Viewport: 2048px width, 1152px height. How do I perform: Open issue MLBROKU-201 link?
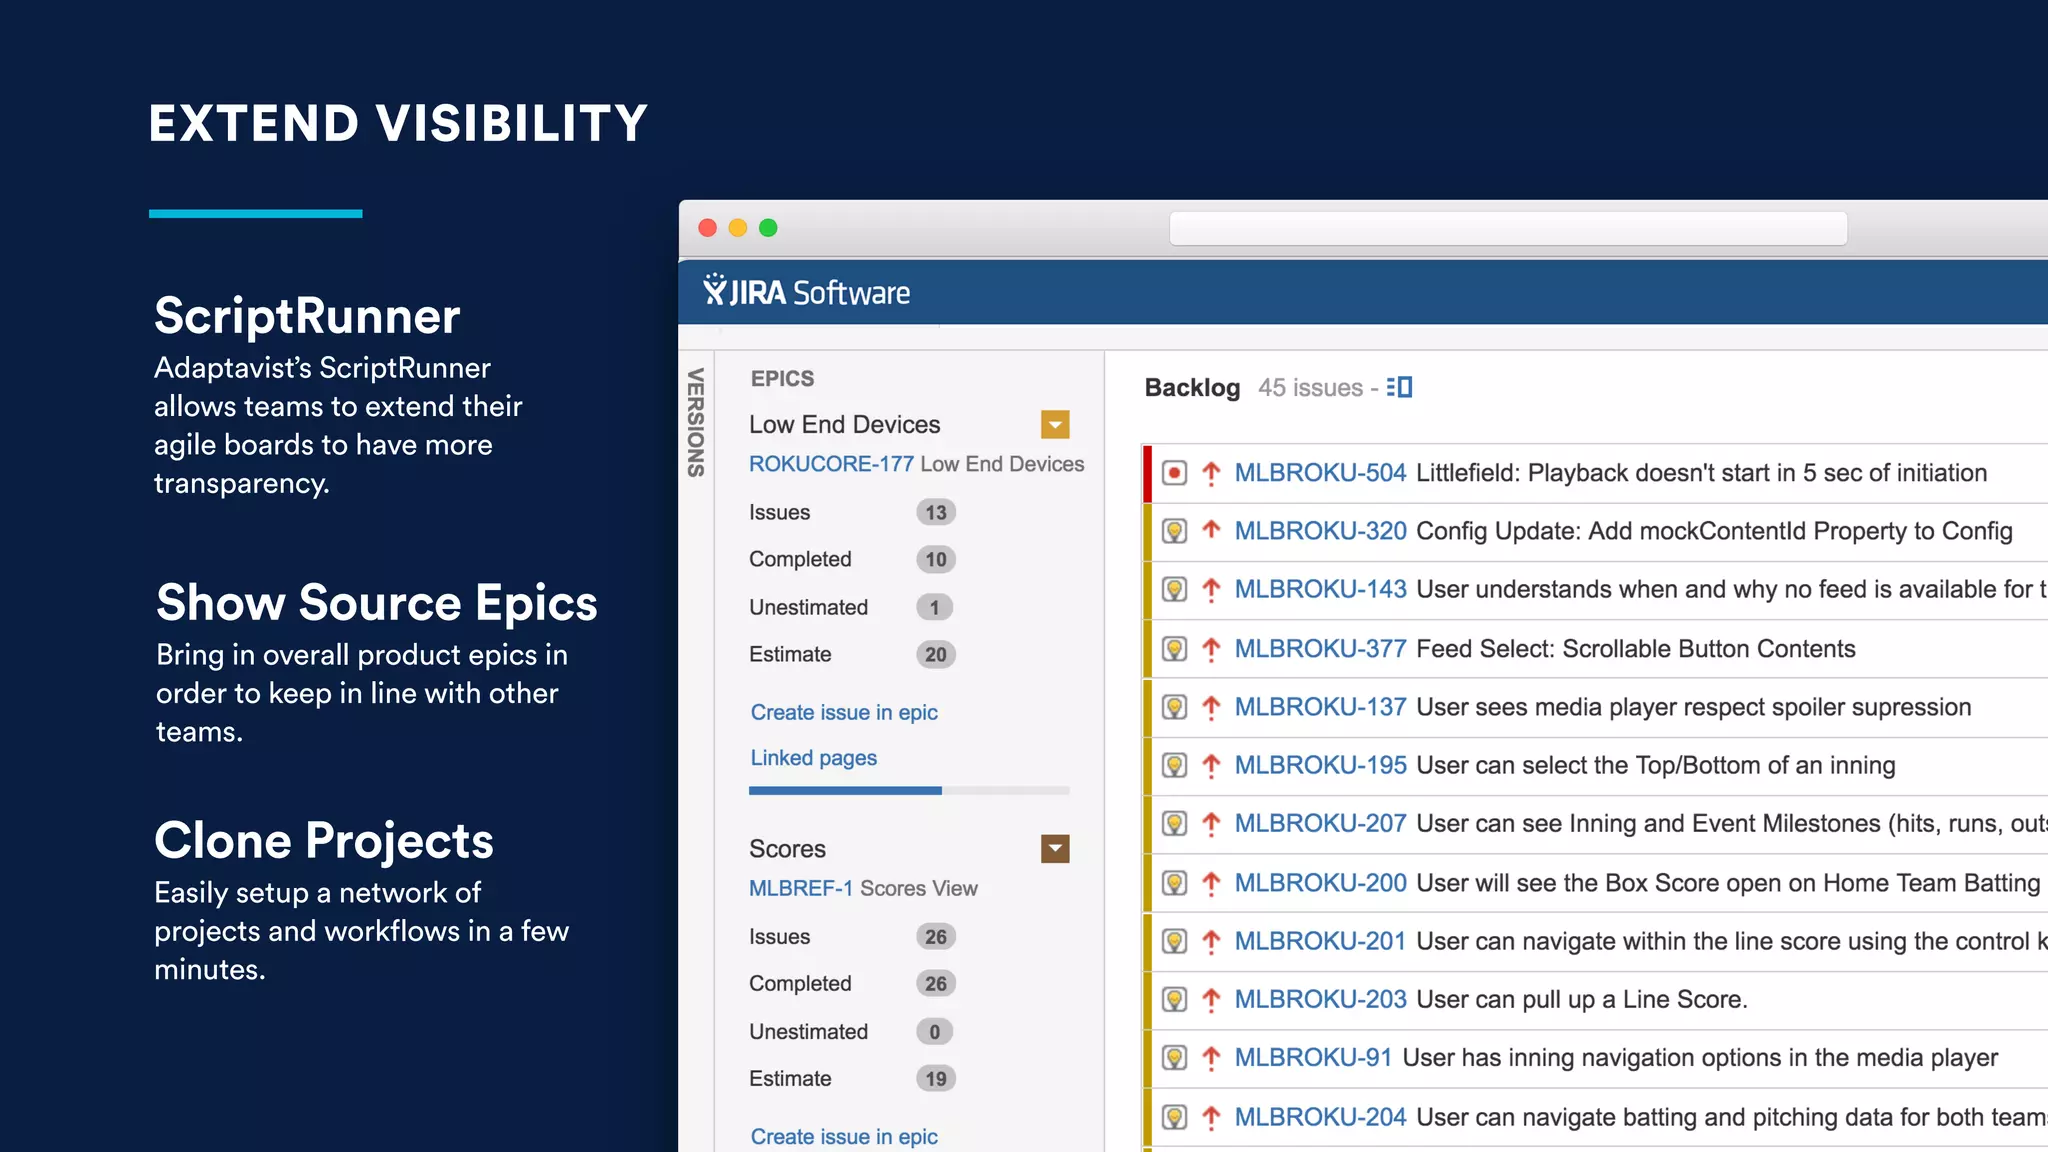tap(1321, 941)
